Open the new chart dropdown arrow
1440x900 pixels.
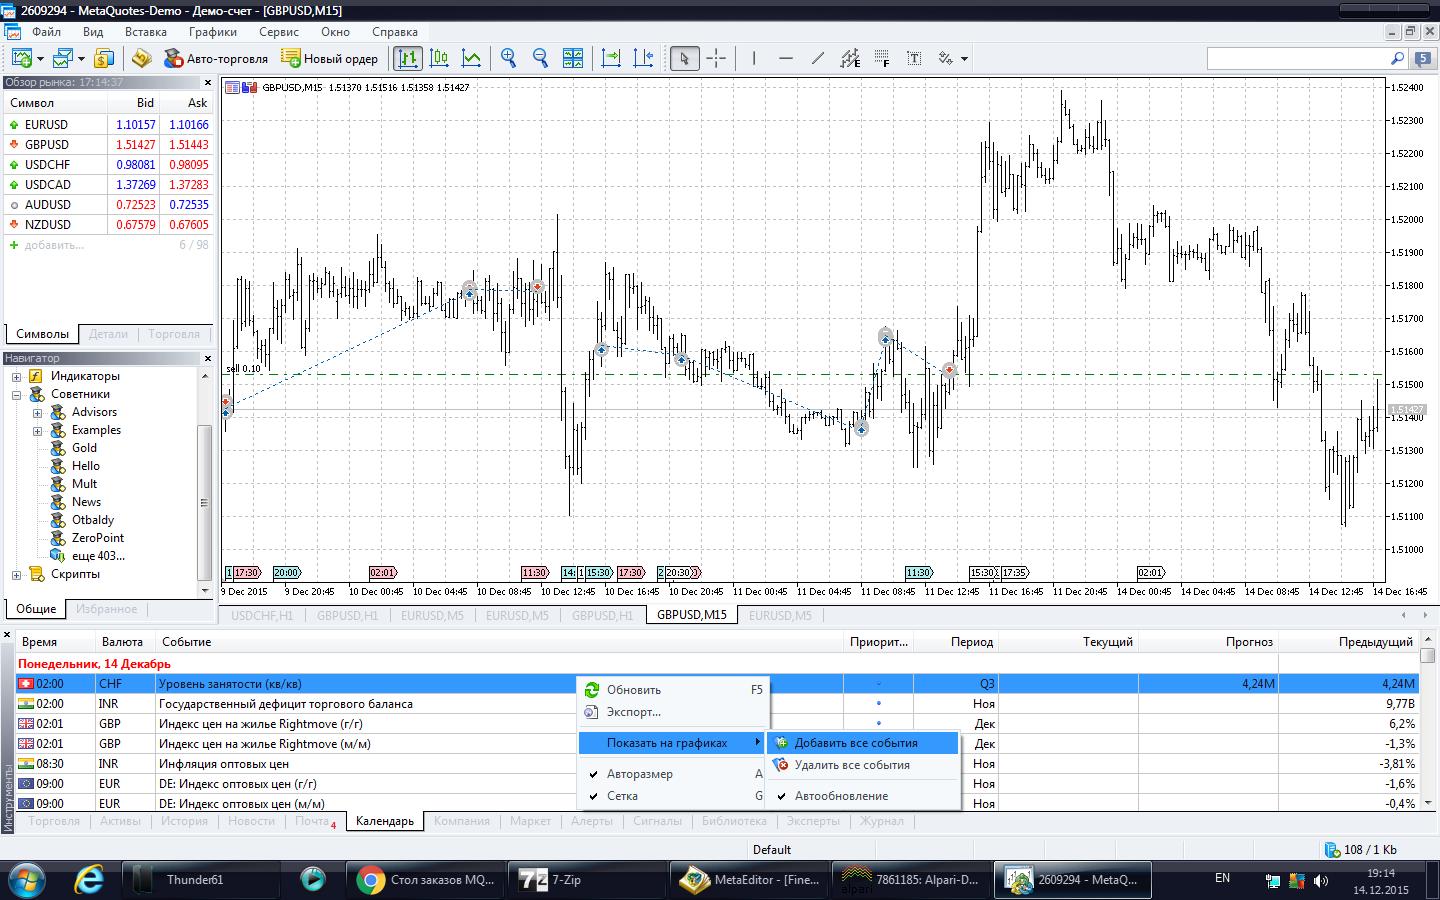pos(40,59)
